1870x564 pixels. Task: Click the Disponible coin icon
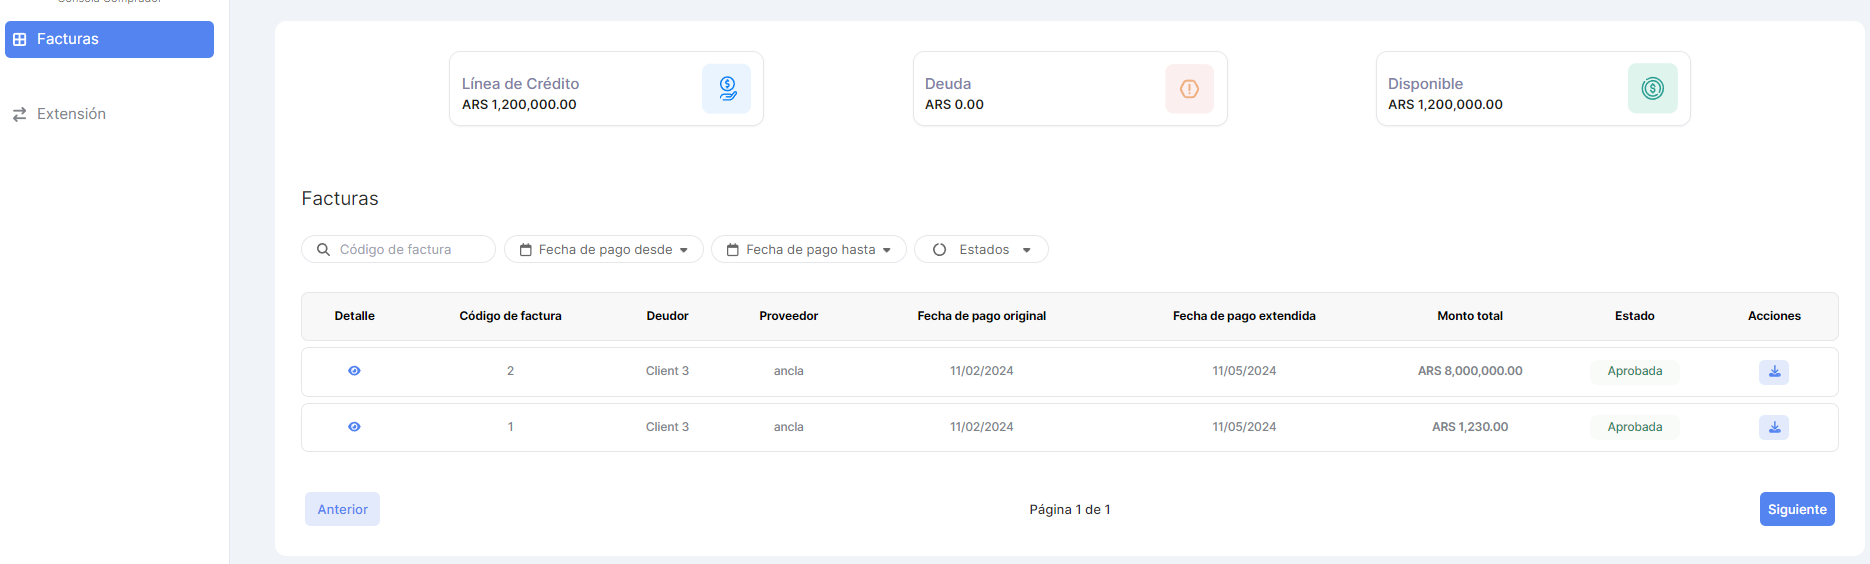pos(1652,89)
